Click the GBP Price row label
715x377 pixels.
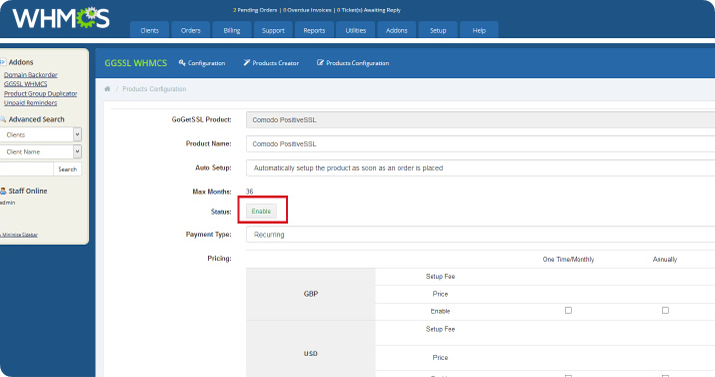(440, 294)
